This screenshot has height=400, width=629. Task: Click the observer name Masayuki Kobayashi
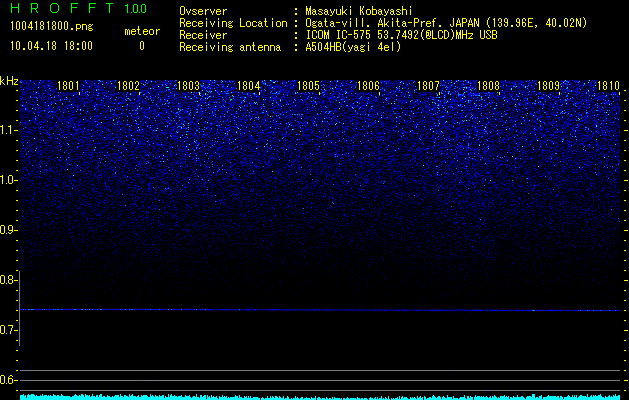[x=359, y=11]
